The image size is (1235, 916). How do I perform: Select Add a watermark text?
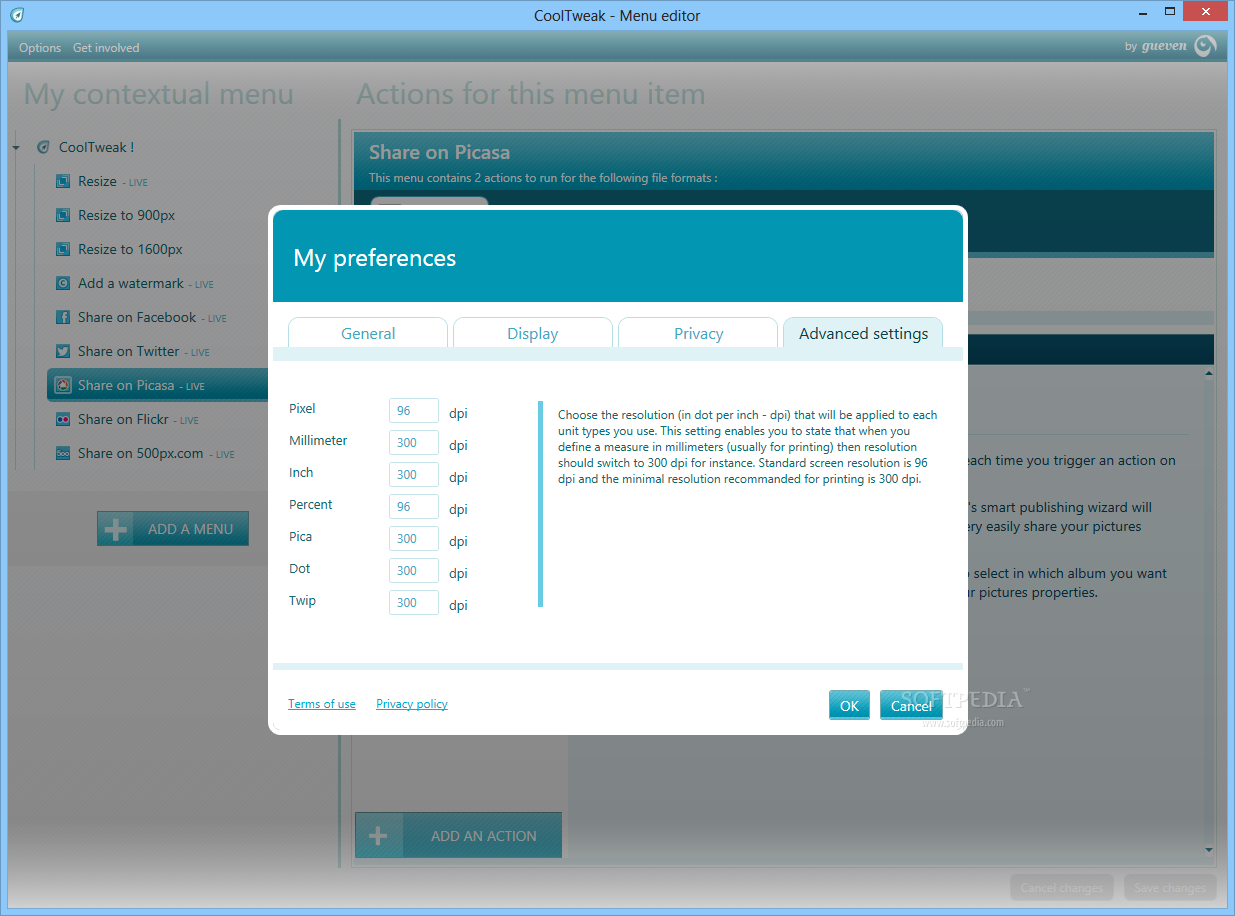pos(131,283)
